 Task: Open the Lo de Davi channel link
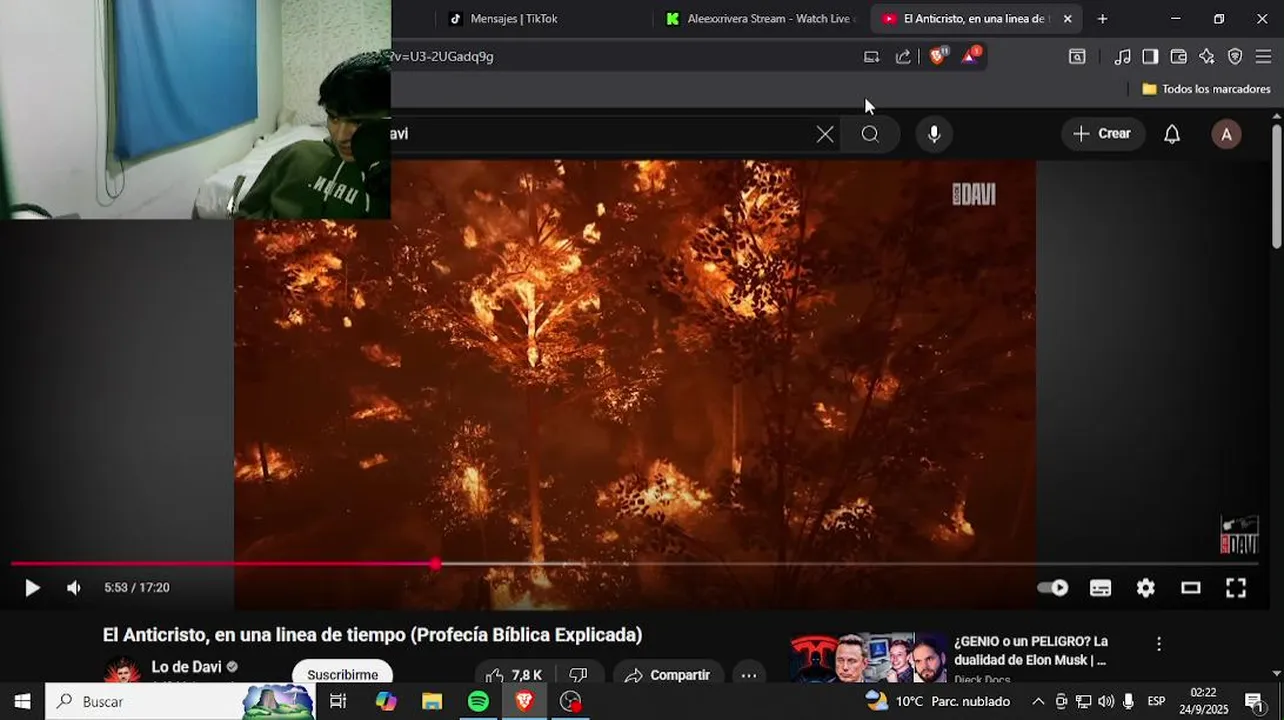186,667
